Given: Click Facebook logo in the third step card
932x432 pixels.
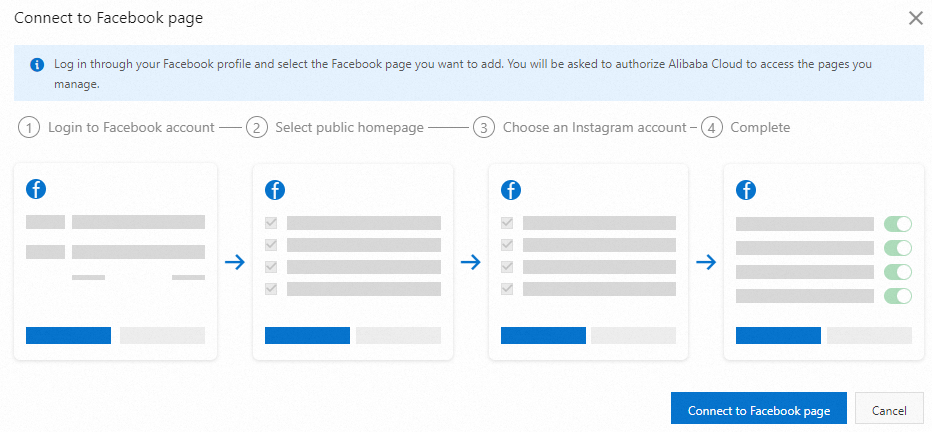Looking at the screenshot, I should tap(511, 189).
